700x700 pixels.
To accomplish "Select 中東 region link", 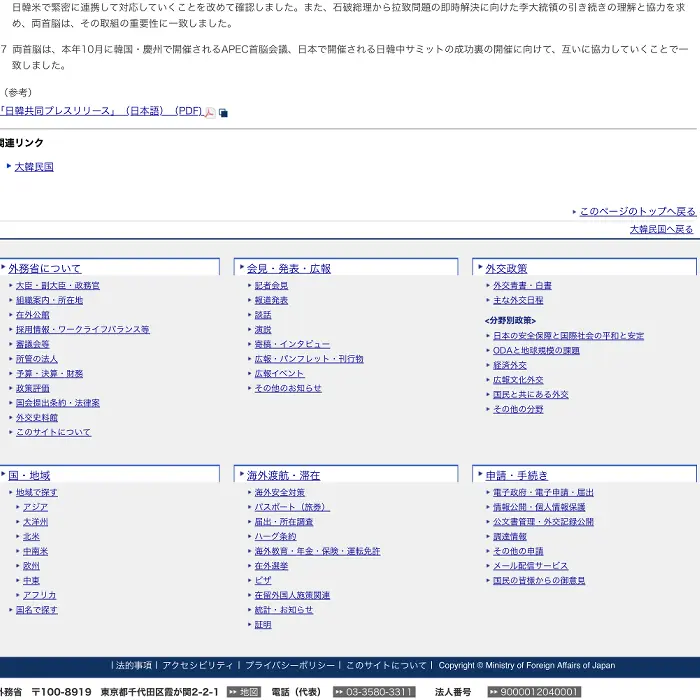I will tap(31, 581).
